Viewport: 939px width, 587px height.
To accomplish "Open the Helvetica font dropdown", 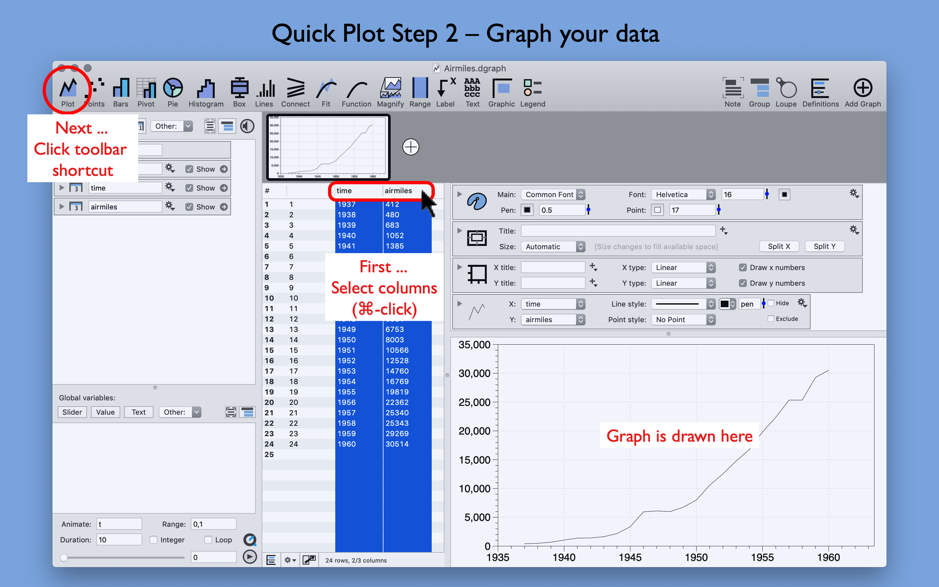I will coord(682,195).
